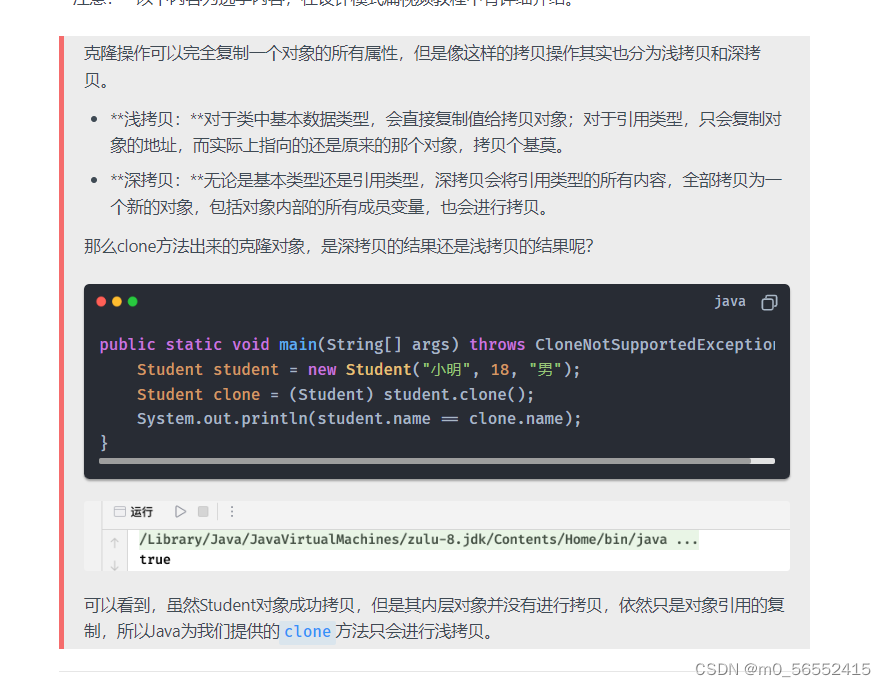Copy the java code block via copy icon
The width and height of the screenshot is (886, 687).
click(769, 302)
